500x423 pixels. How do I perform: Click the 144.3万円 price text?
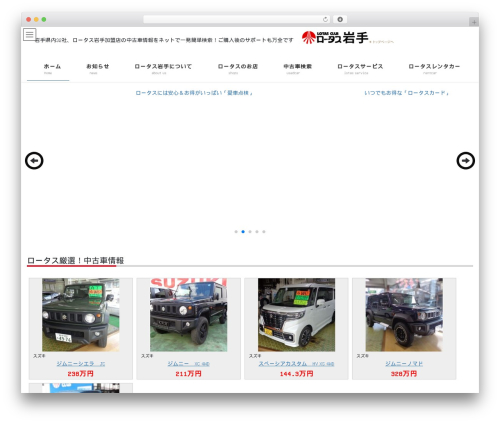[296, 374]
